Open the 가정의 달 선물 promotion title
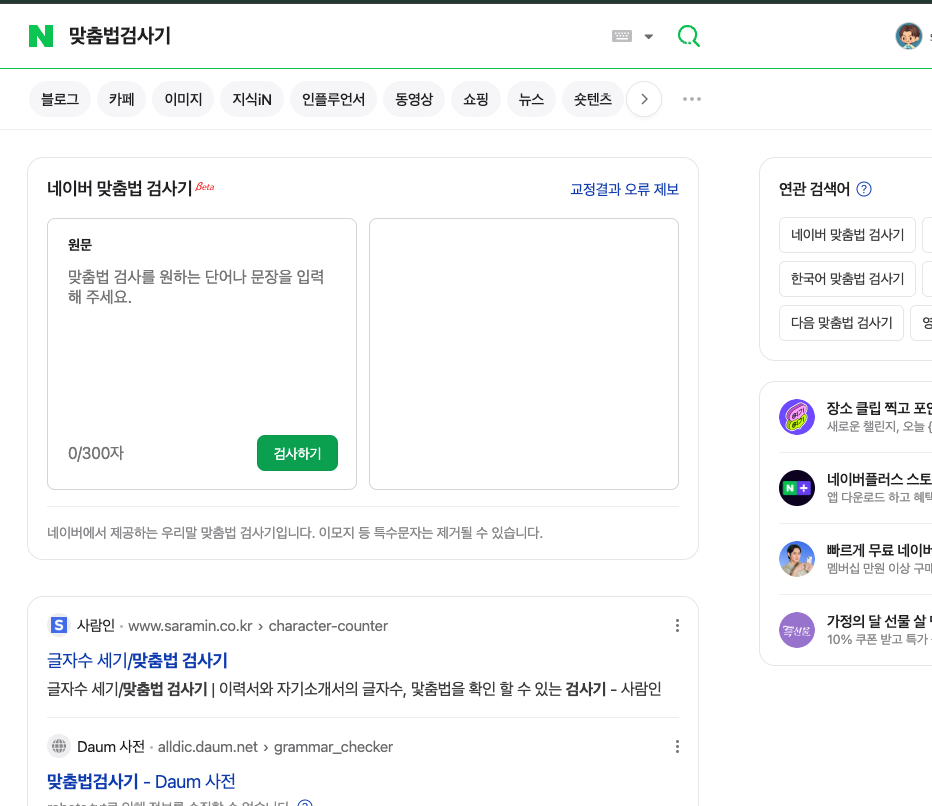Viewport: 932px width, 806px height. pyautogui.click(x=879, y=621)
